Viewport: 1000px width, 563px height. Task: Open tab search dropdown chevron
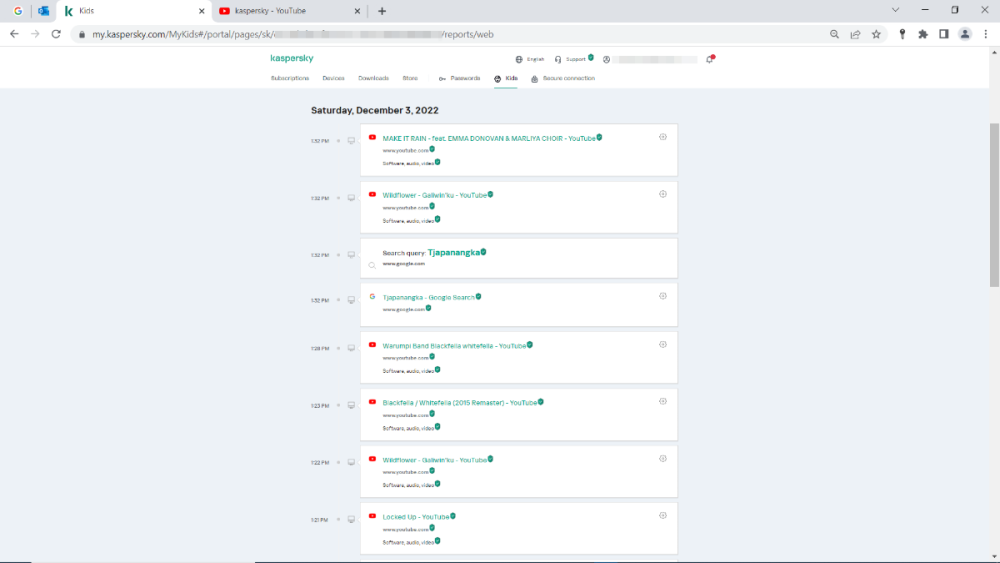pyautogui.click(x=895, y=10)
